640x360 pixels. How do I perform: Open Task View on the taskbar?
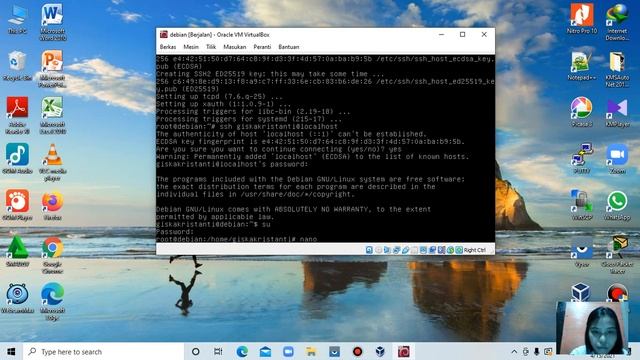tap(218, 351)
